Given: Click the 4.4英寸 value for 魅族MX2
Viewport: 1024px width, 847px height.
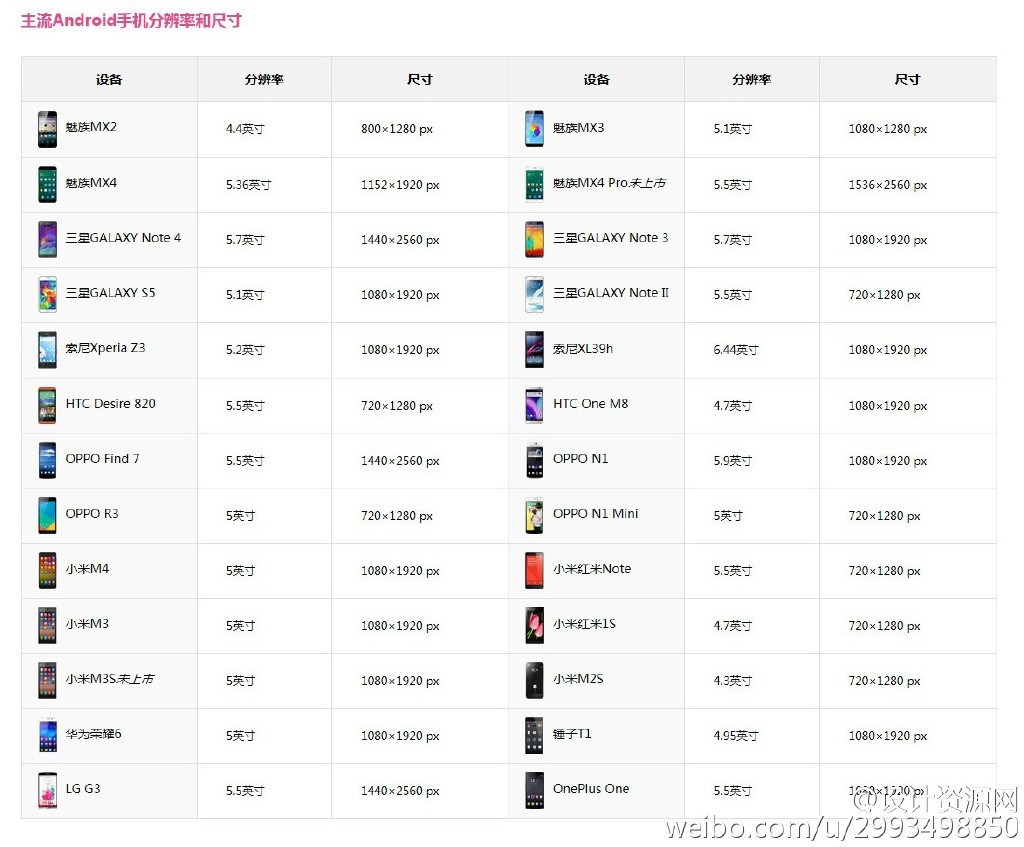Looking at the screenshot, I should [x=245, y=129].
